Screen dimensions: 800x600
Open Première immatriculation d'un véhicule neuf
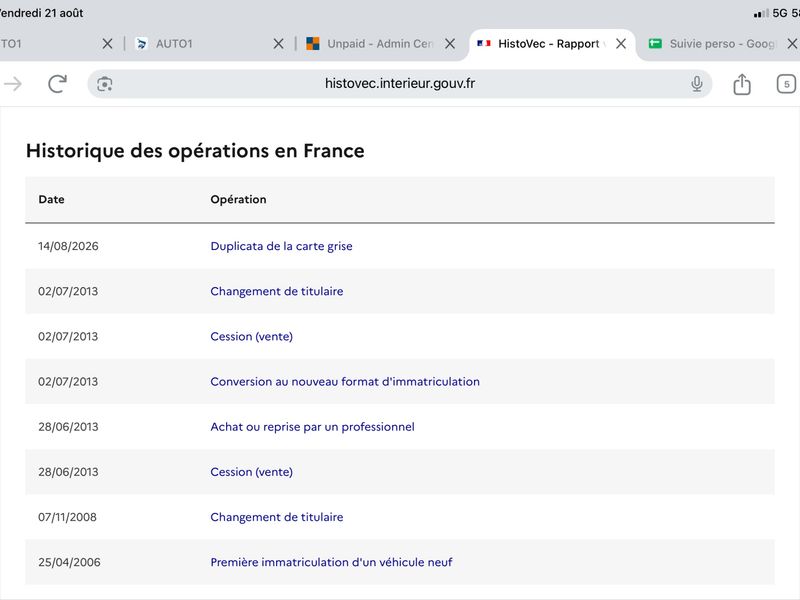331,562
